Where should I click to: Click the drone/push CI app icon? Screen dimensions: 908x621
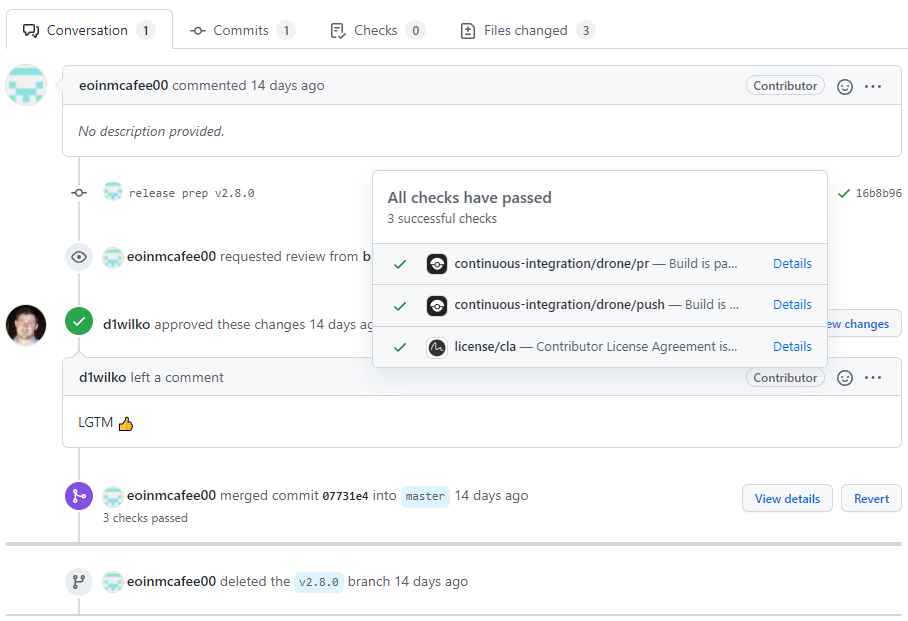[436, 305]
